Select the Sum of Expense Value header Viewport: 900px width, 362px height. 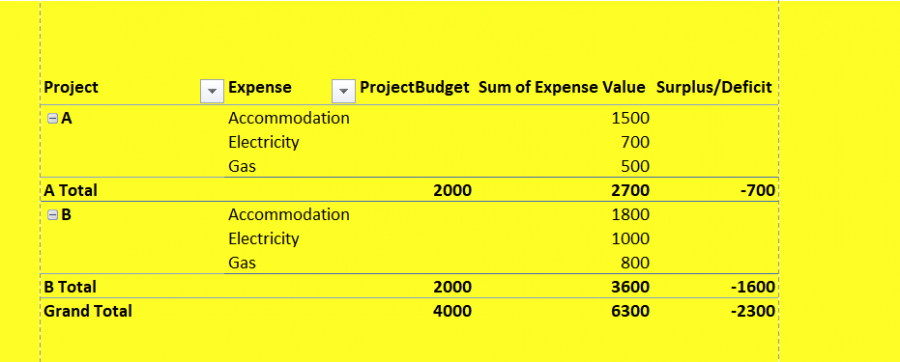tap(562, 87)
